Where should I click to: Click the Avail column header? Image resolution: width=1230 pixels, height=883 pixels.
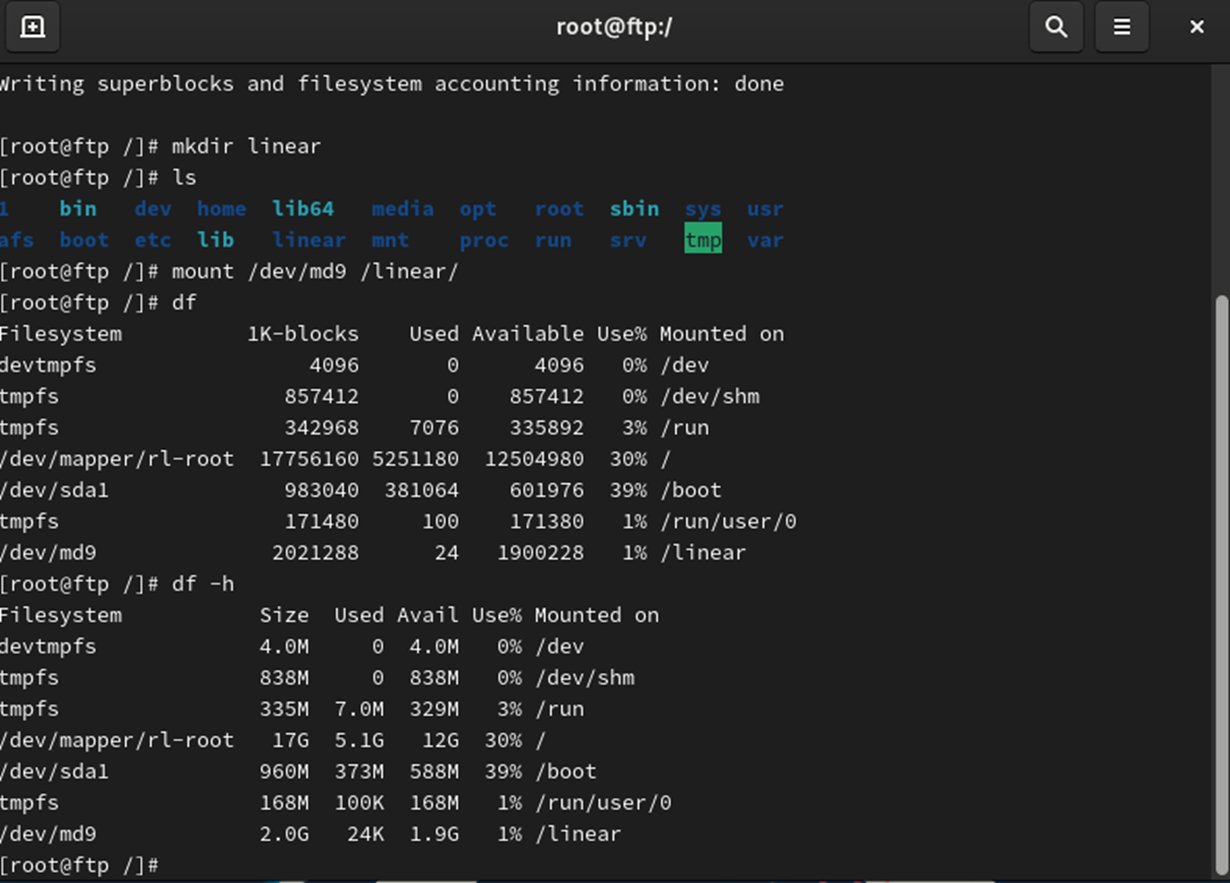(x=428, y=615)
